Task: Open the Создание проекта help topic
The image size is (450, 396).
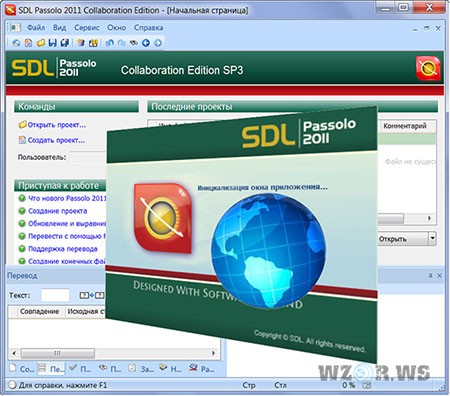Action: [x=58, y=211]
